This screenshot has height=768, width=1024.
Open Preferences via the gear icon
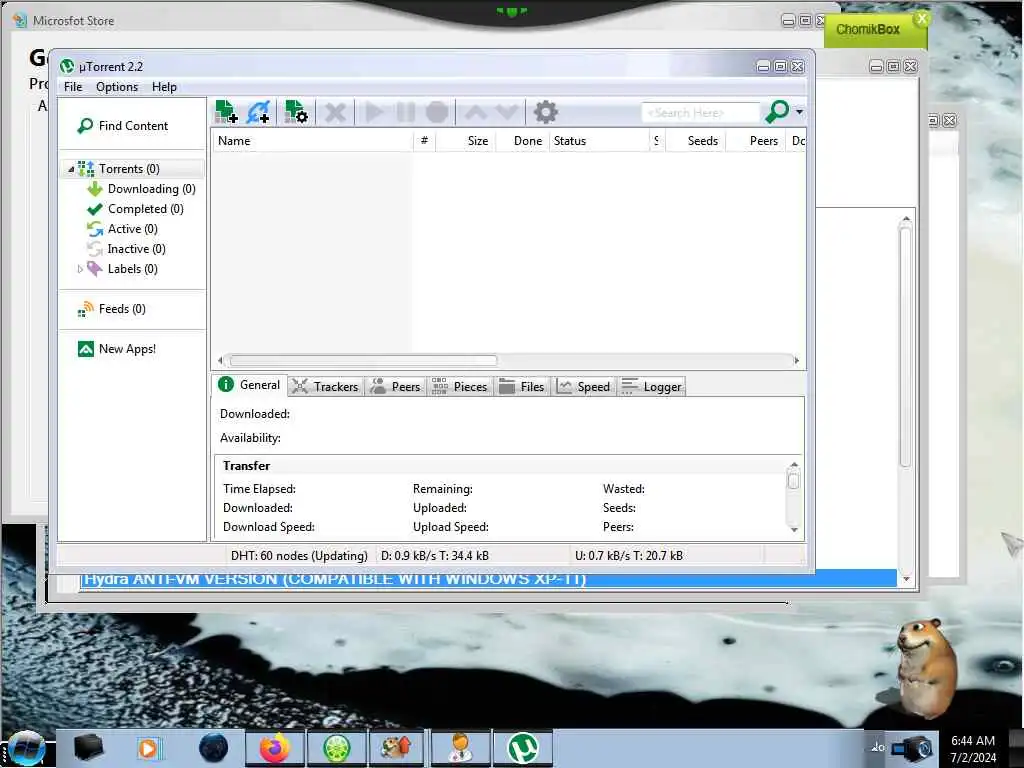[x=545, y=112]
